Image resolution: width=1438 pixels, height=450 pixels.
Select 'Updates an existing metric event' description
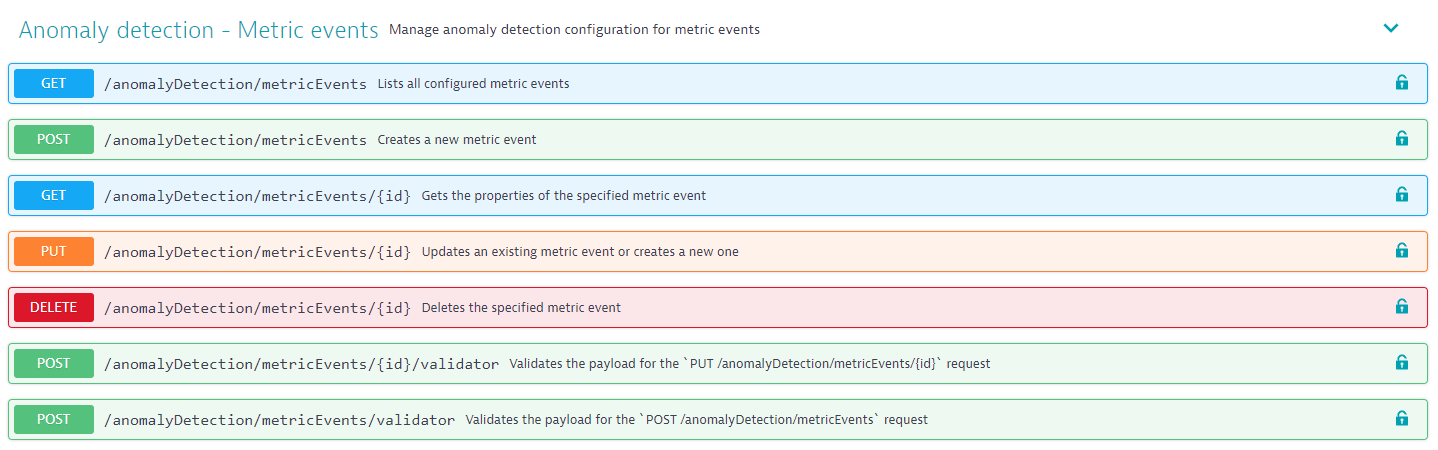580,252
